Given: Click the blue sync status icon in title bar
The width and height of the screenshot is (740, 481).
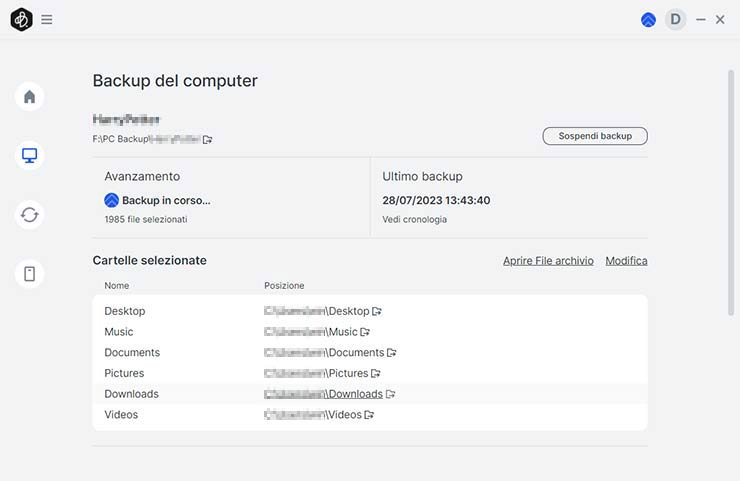Looking at the screenshot, I should 648,19.
